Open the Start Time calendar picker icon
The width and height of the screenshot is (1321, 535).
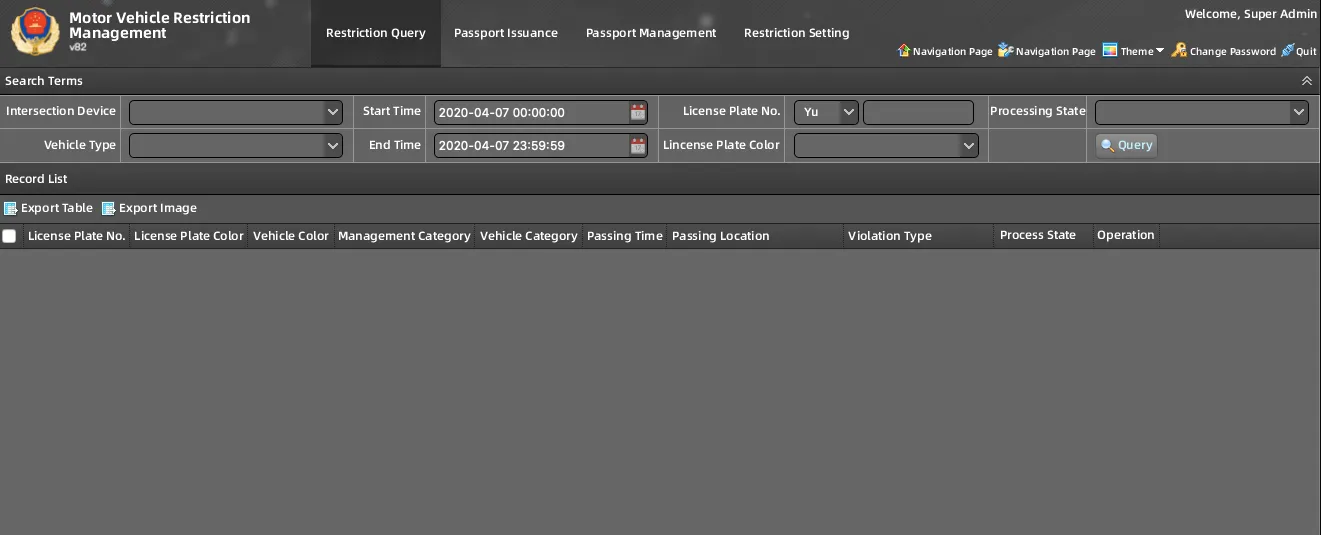pyautogui.click(x=638, y=112)
